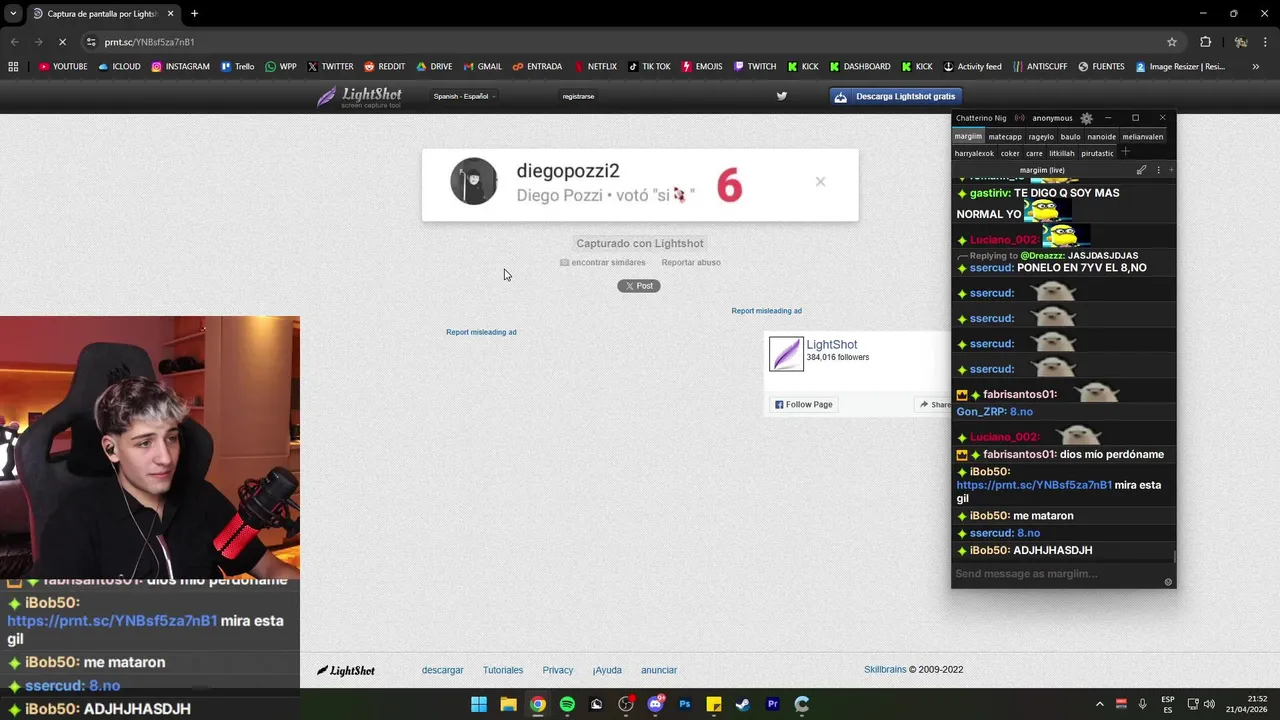
Task: Open the Activity feed bookmark
Action: [x=972, y=67]
